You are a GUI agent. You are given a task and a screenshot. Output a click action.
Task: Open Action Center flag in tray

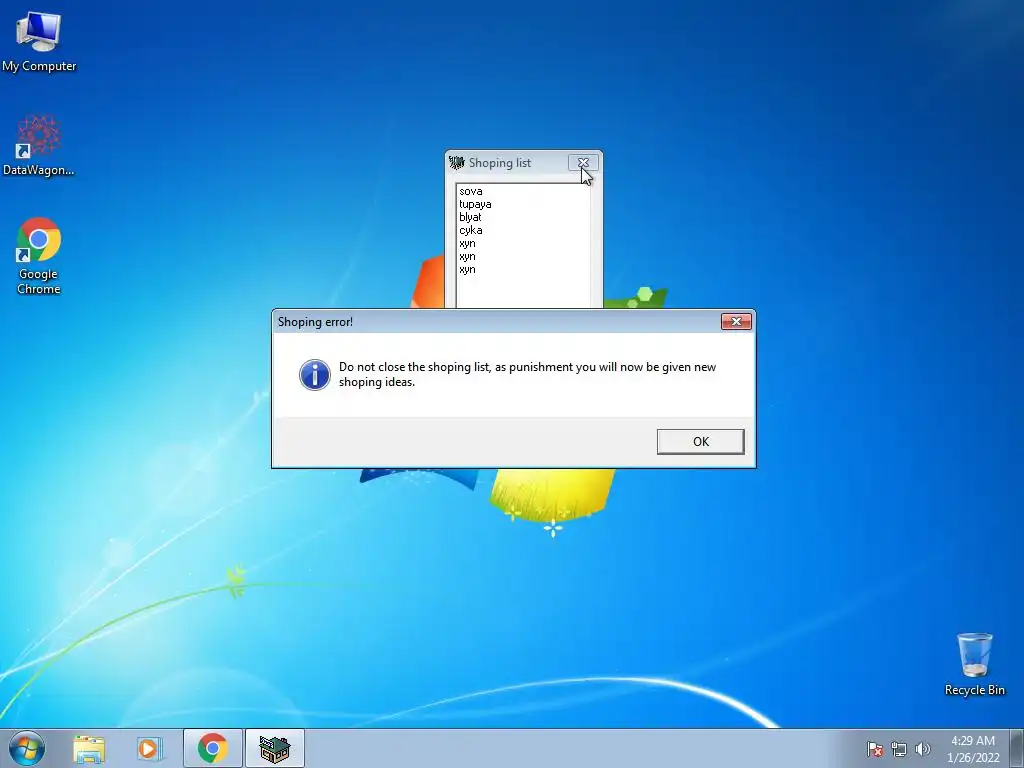click(x=874, y=749)
